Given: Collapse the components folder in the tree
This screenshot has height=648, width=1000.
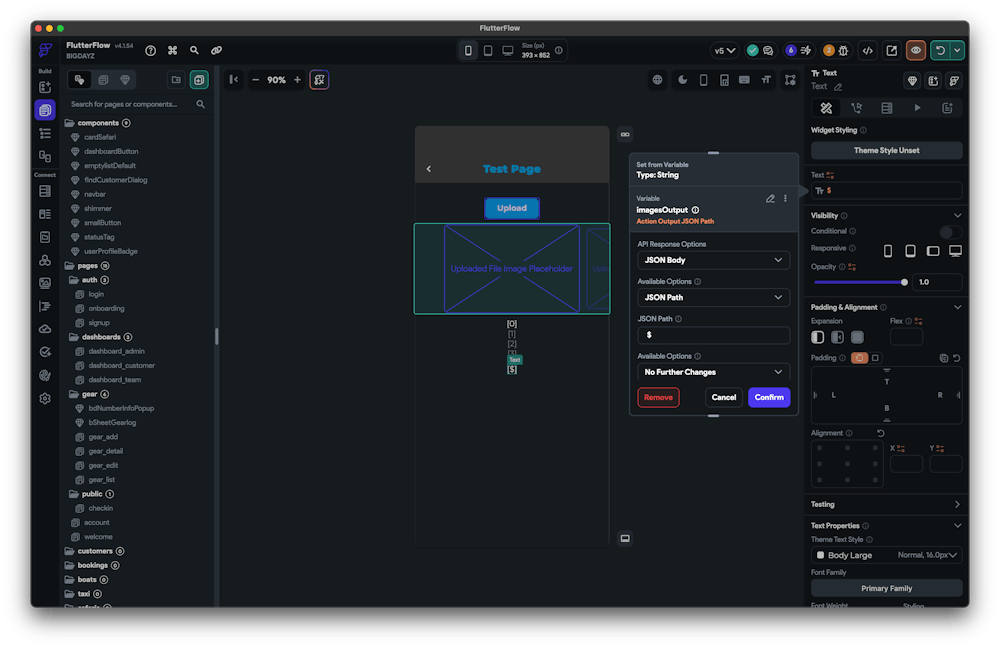Looking at the screenshot, I should pyautogui.click(x=70, y=123).
